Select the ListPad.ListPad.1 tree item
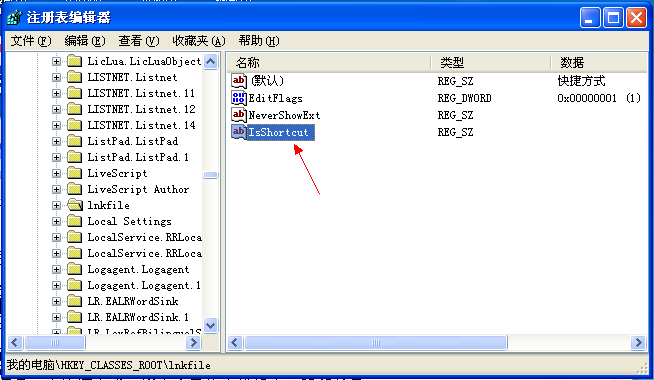The height and width of the screenshot is (380, 654). pos(138,157)
